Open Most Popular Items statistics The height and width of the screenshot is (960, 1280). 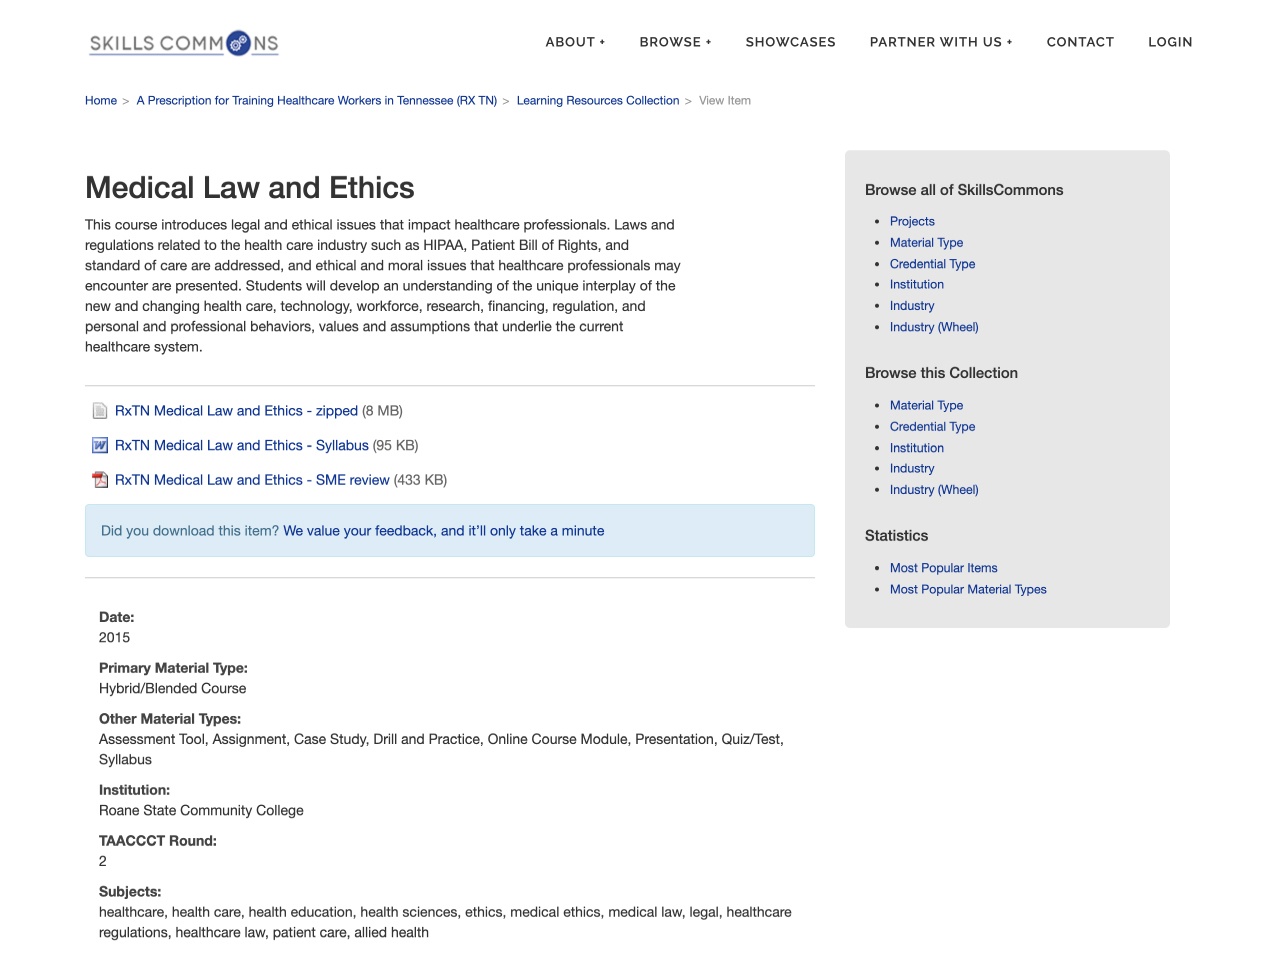tap(944, 568)
